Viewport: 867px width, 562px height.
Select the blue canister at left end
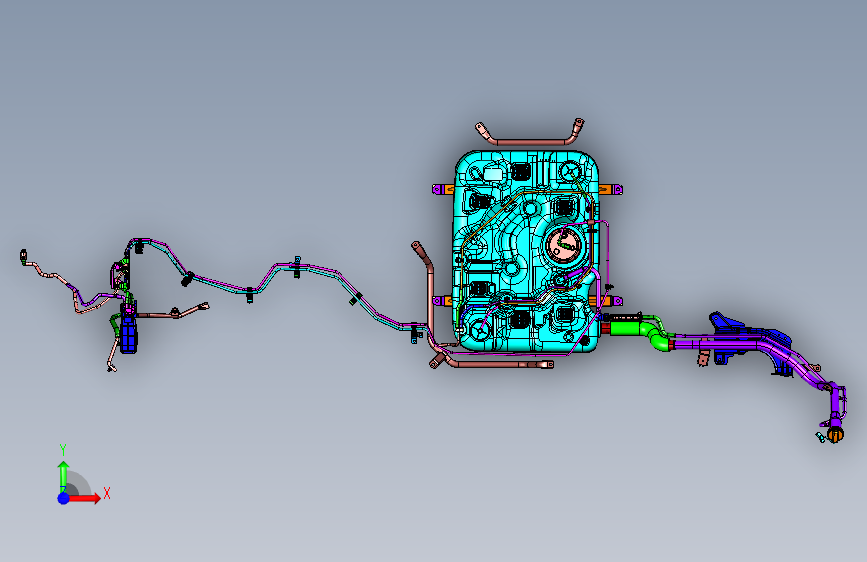point(128,332)
